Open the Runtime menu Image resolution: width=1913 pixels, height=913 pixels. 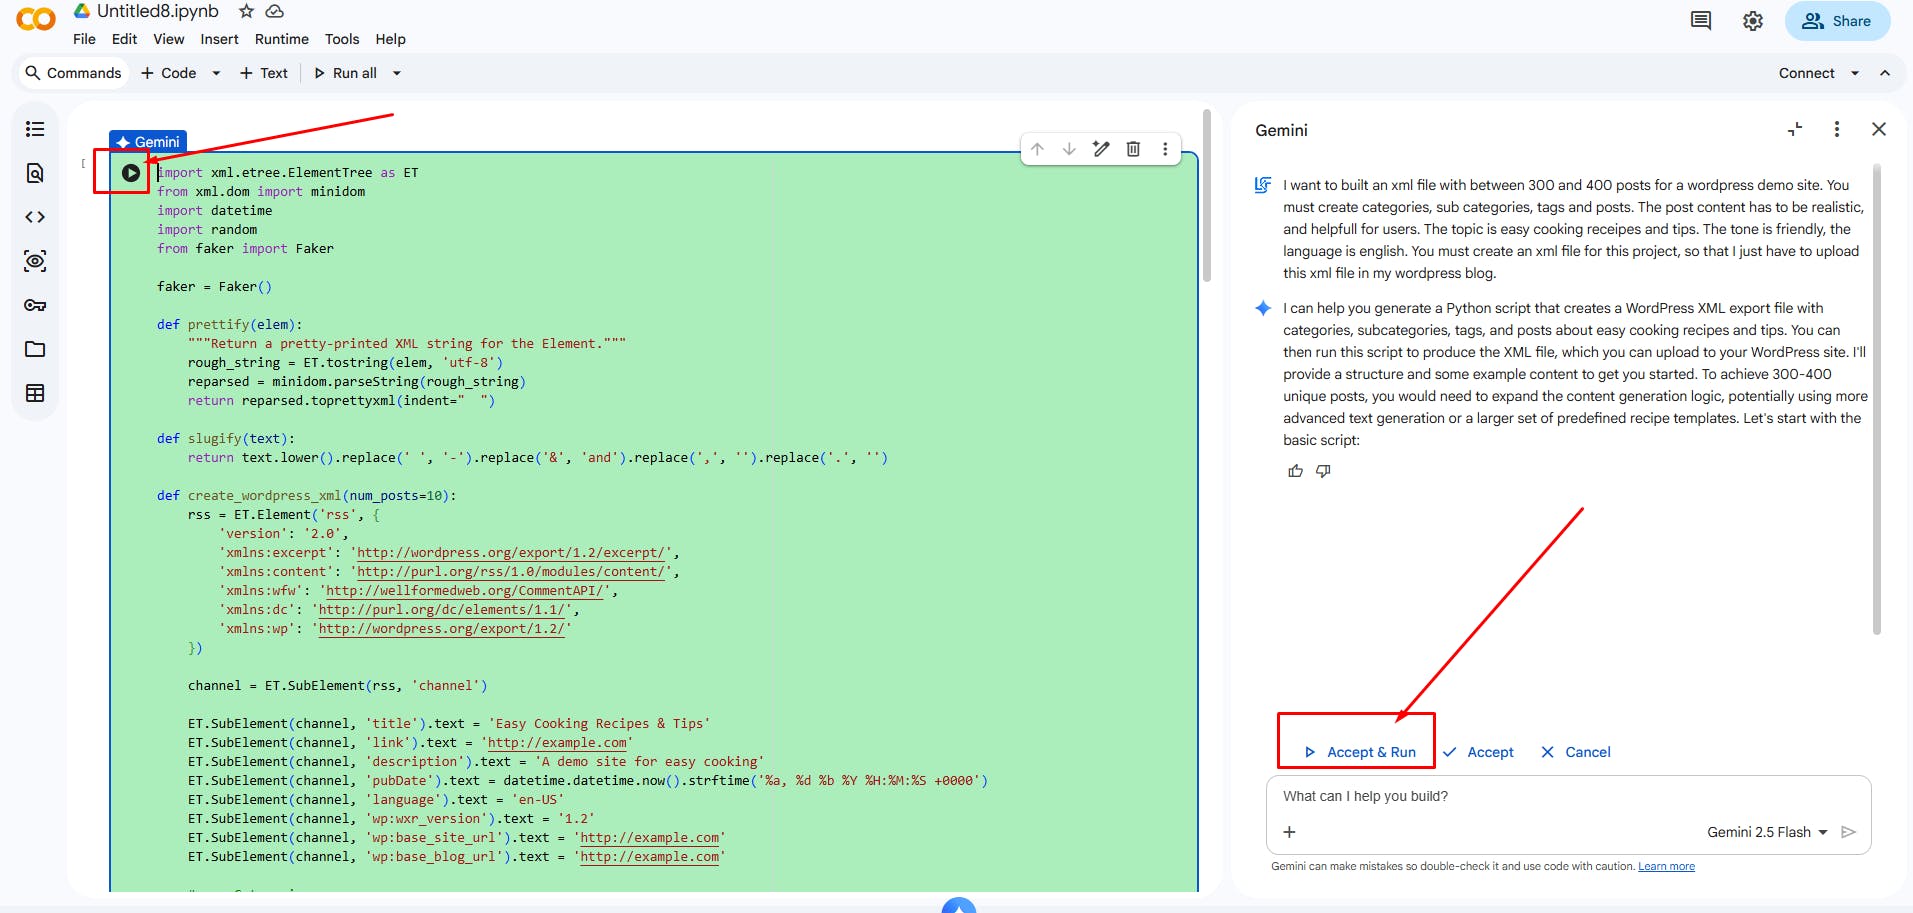282,39
